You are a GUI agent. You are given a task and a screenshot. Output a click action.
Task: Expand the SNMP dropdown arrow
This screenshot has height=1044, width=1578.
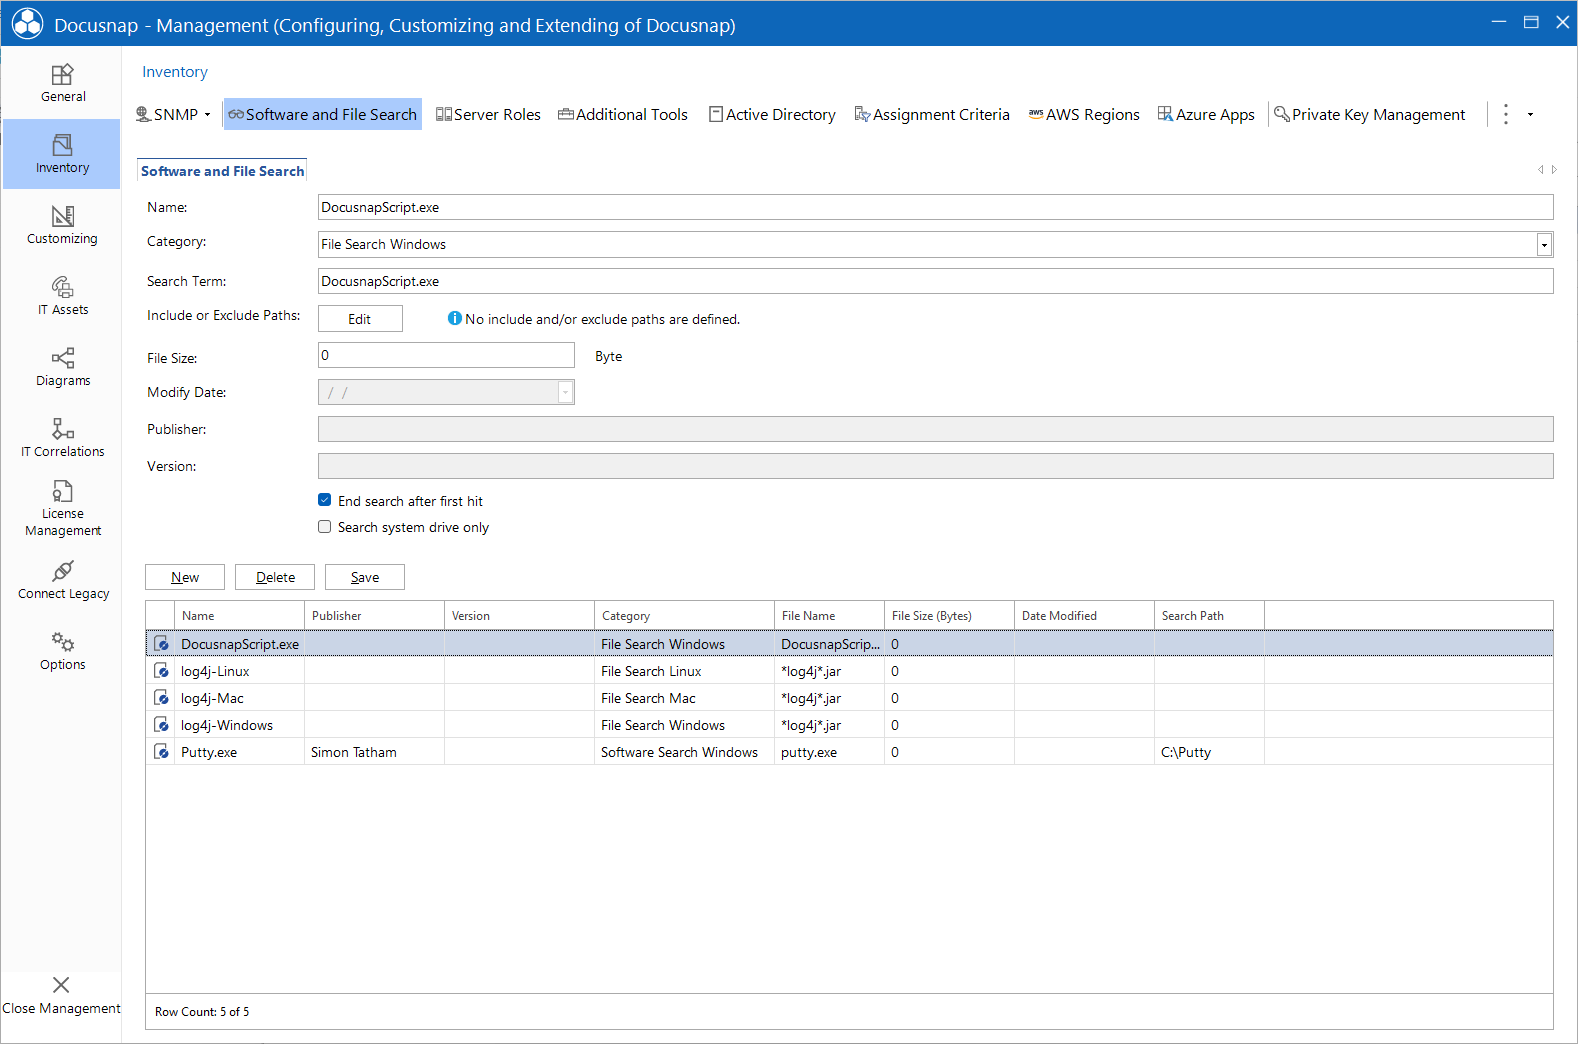tap(207, 115)
